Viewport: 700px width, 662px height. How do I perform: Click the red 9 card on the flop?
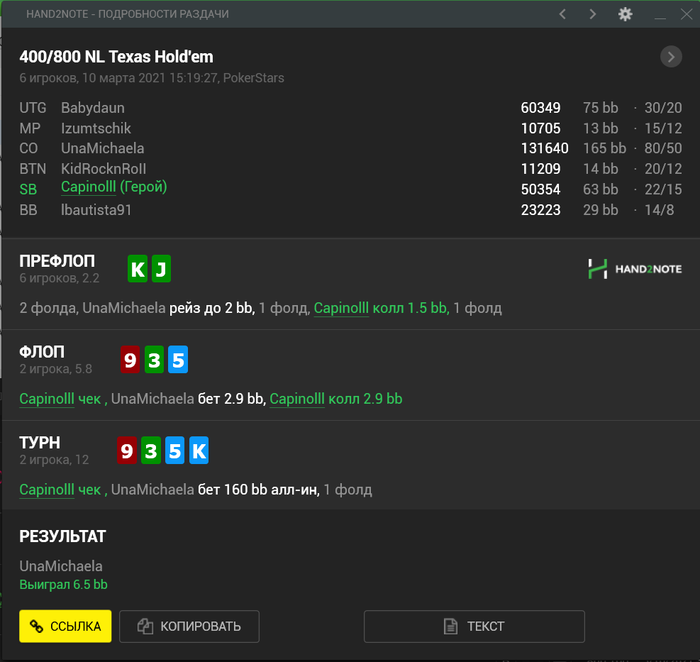tap(130, 359)
